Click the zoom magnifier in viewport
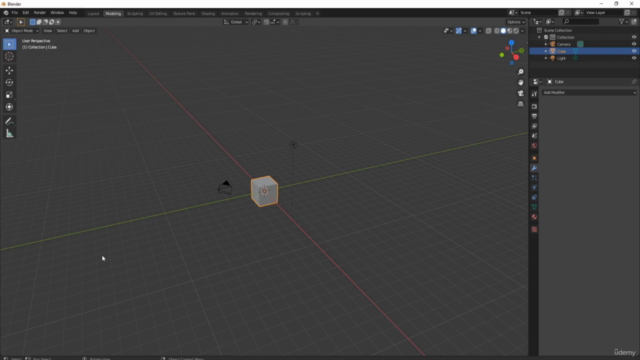Image resolution: width=640 pixels, height=360 pixels. pyautogui.click(x=520, y=72)
